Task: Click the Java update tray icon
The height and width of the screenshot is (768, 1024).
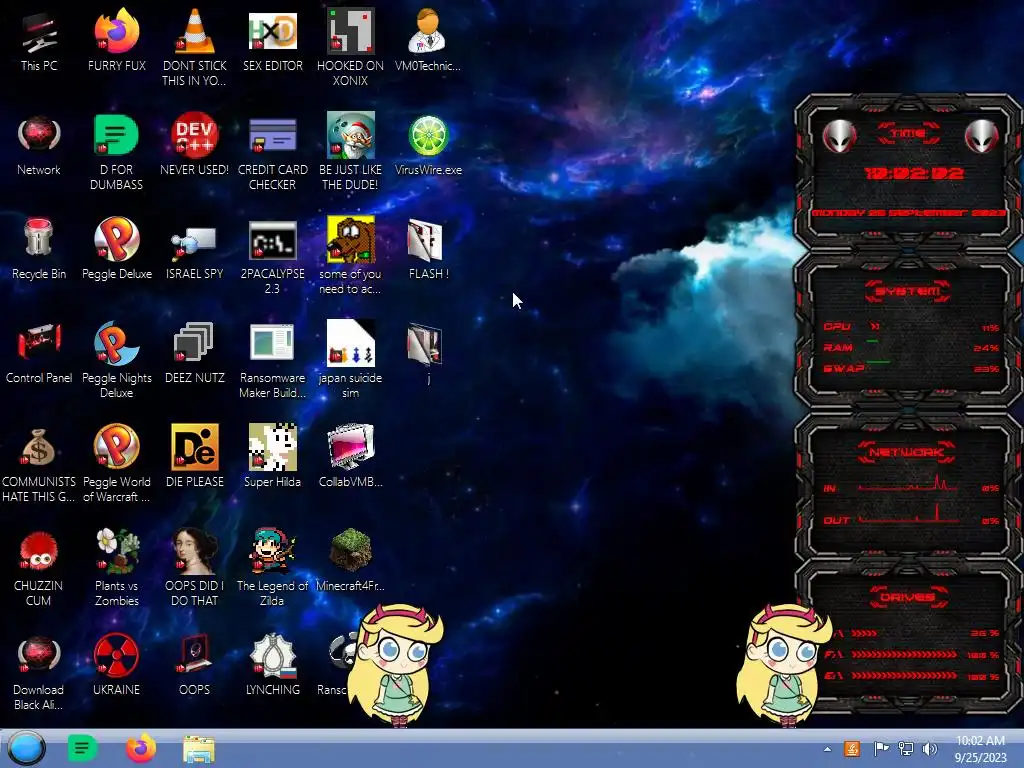Action: 852,748
